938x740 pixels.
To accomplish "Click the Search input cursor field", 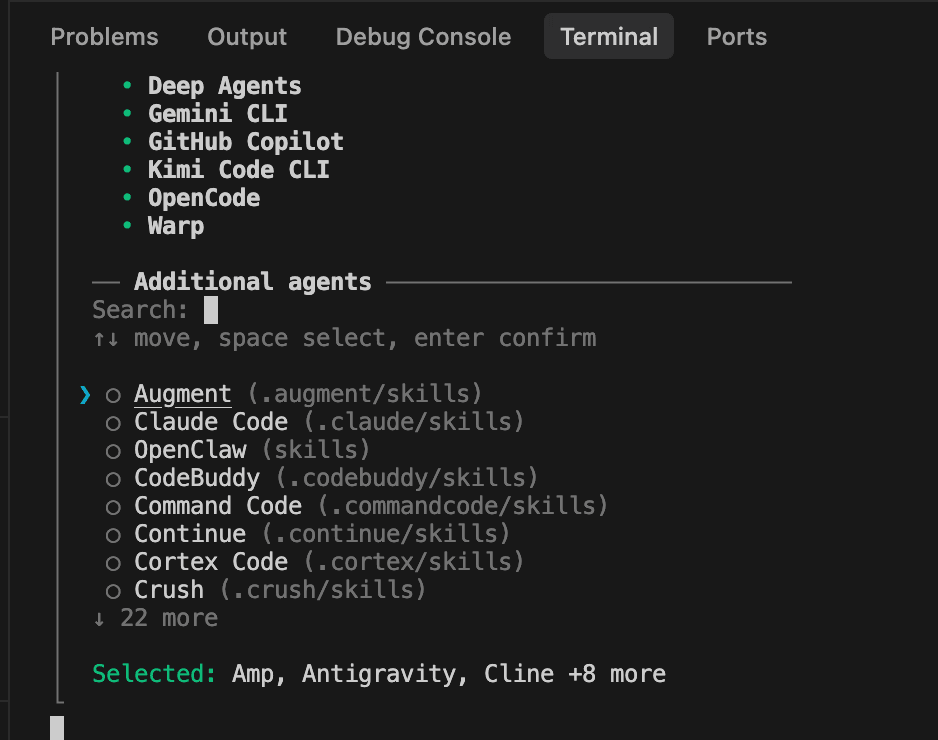I will 211,310.
